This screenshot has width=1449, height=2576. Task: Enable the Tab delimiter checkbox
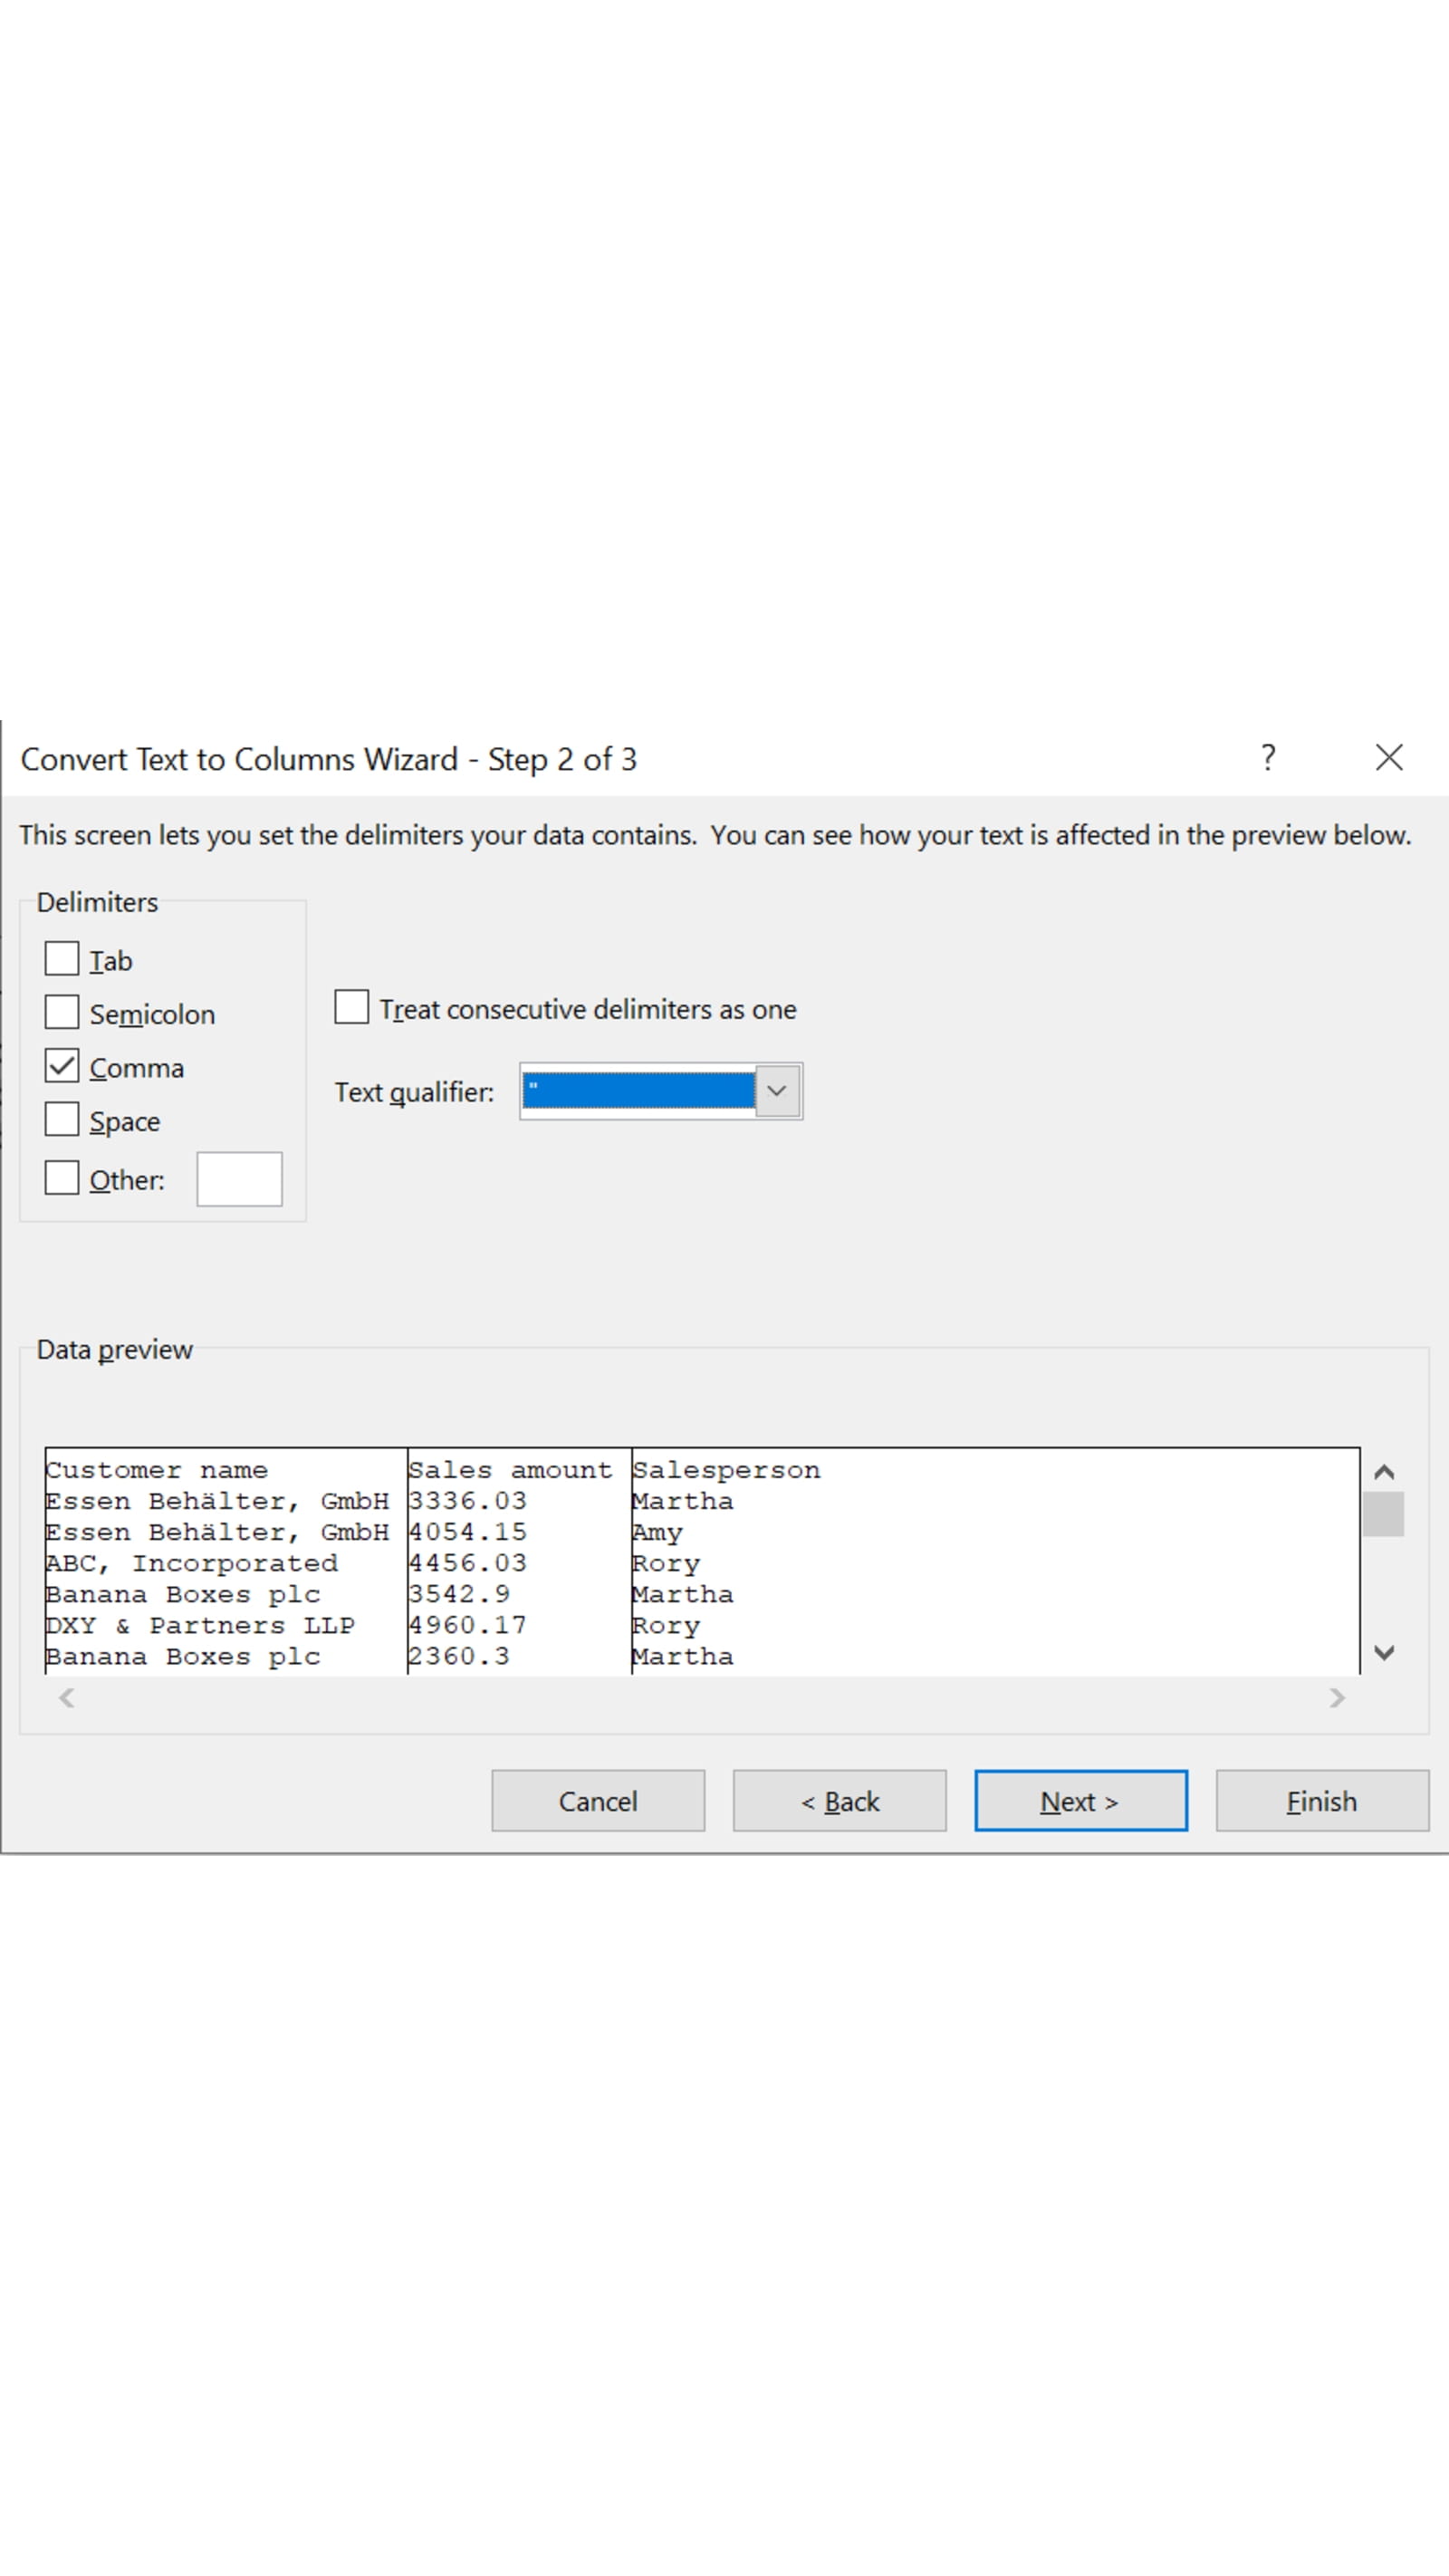click(62, 958)
